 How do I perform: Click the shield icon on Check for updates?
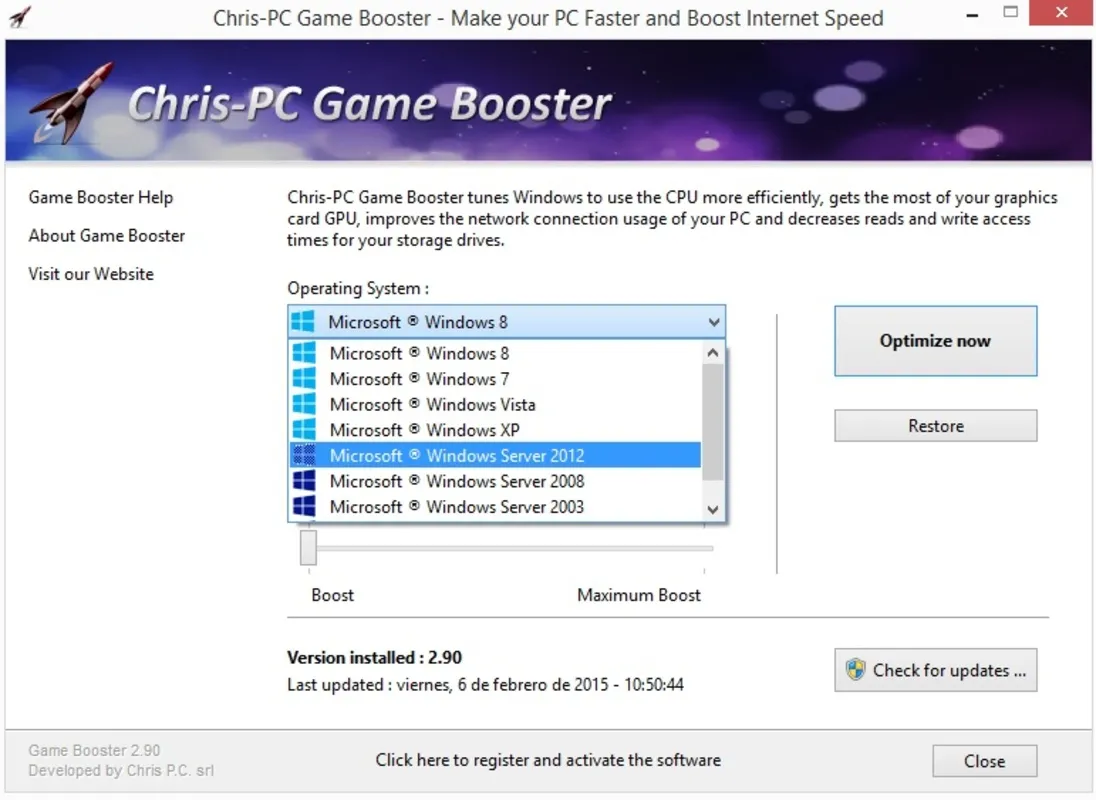tap(855, 669)
